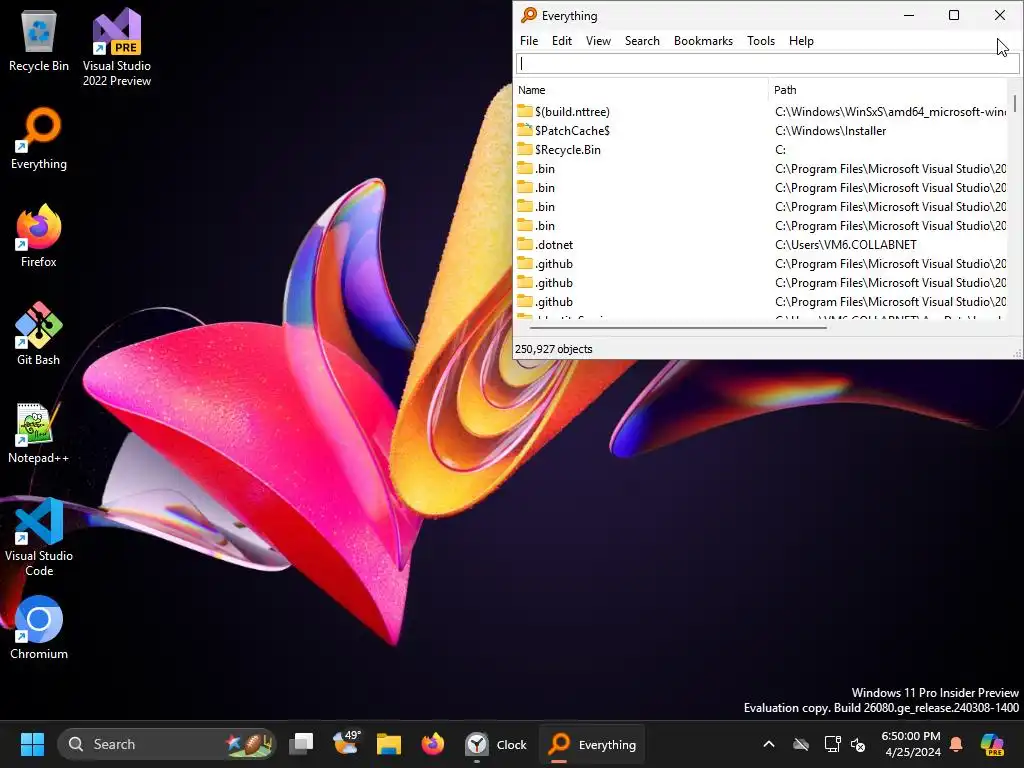Open the Edit menu in Everything
The height and width of the screenshot is (768, 1024).
[562, 40]
